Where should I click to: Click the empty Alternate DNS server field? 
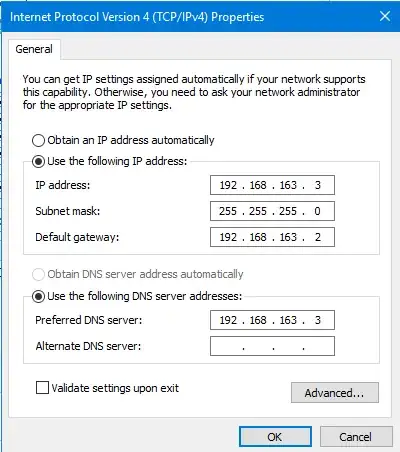tap(272, 346)
